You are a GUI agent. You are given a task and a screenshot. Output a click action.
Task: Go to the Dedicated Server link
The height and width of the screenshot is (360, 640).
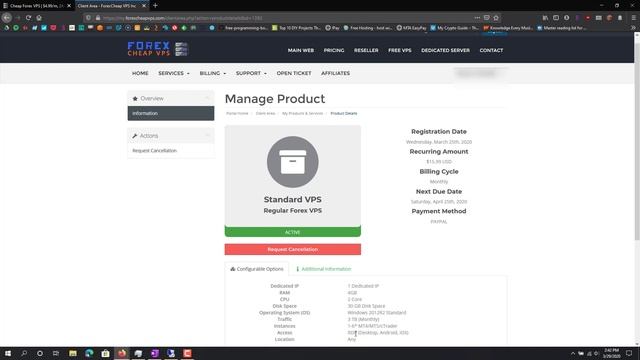click(445, 50)
